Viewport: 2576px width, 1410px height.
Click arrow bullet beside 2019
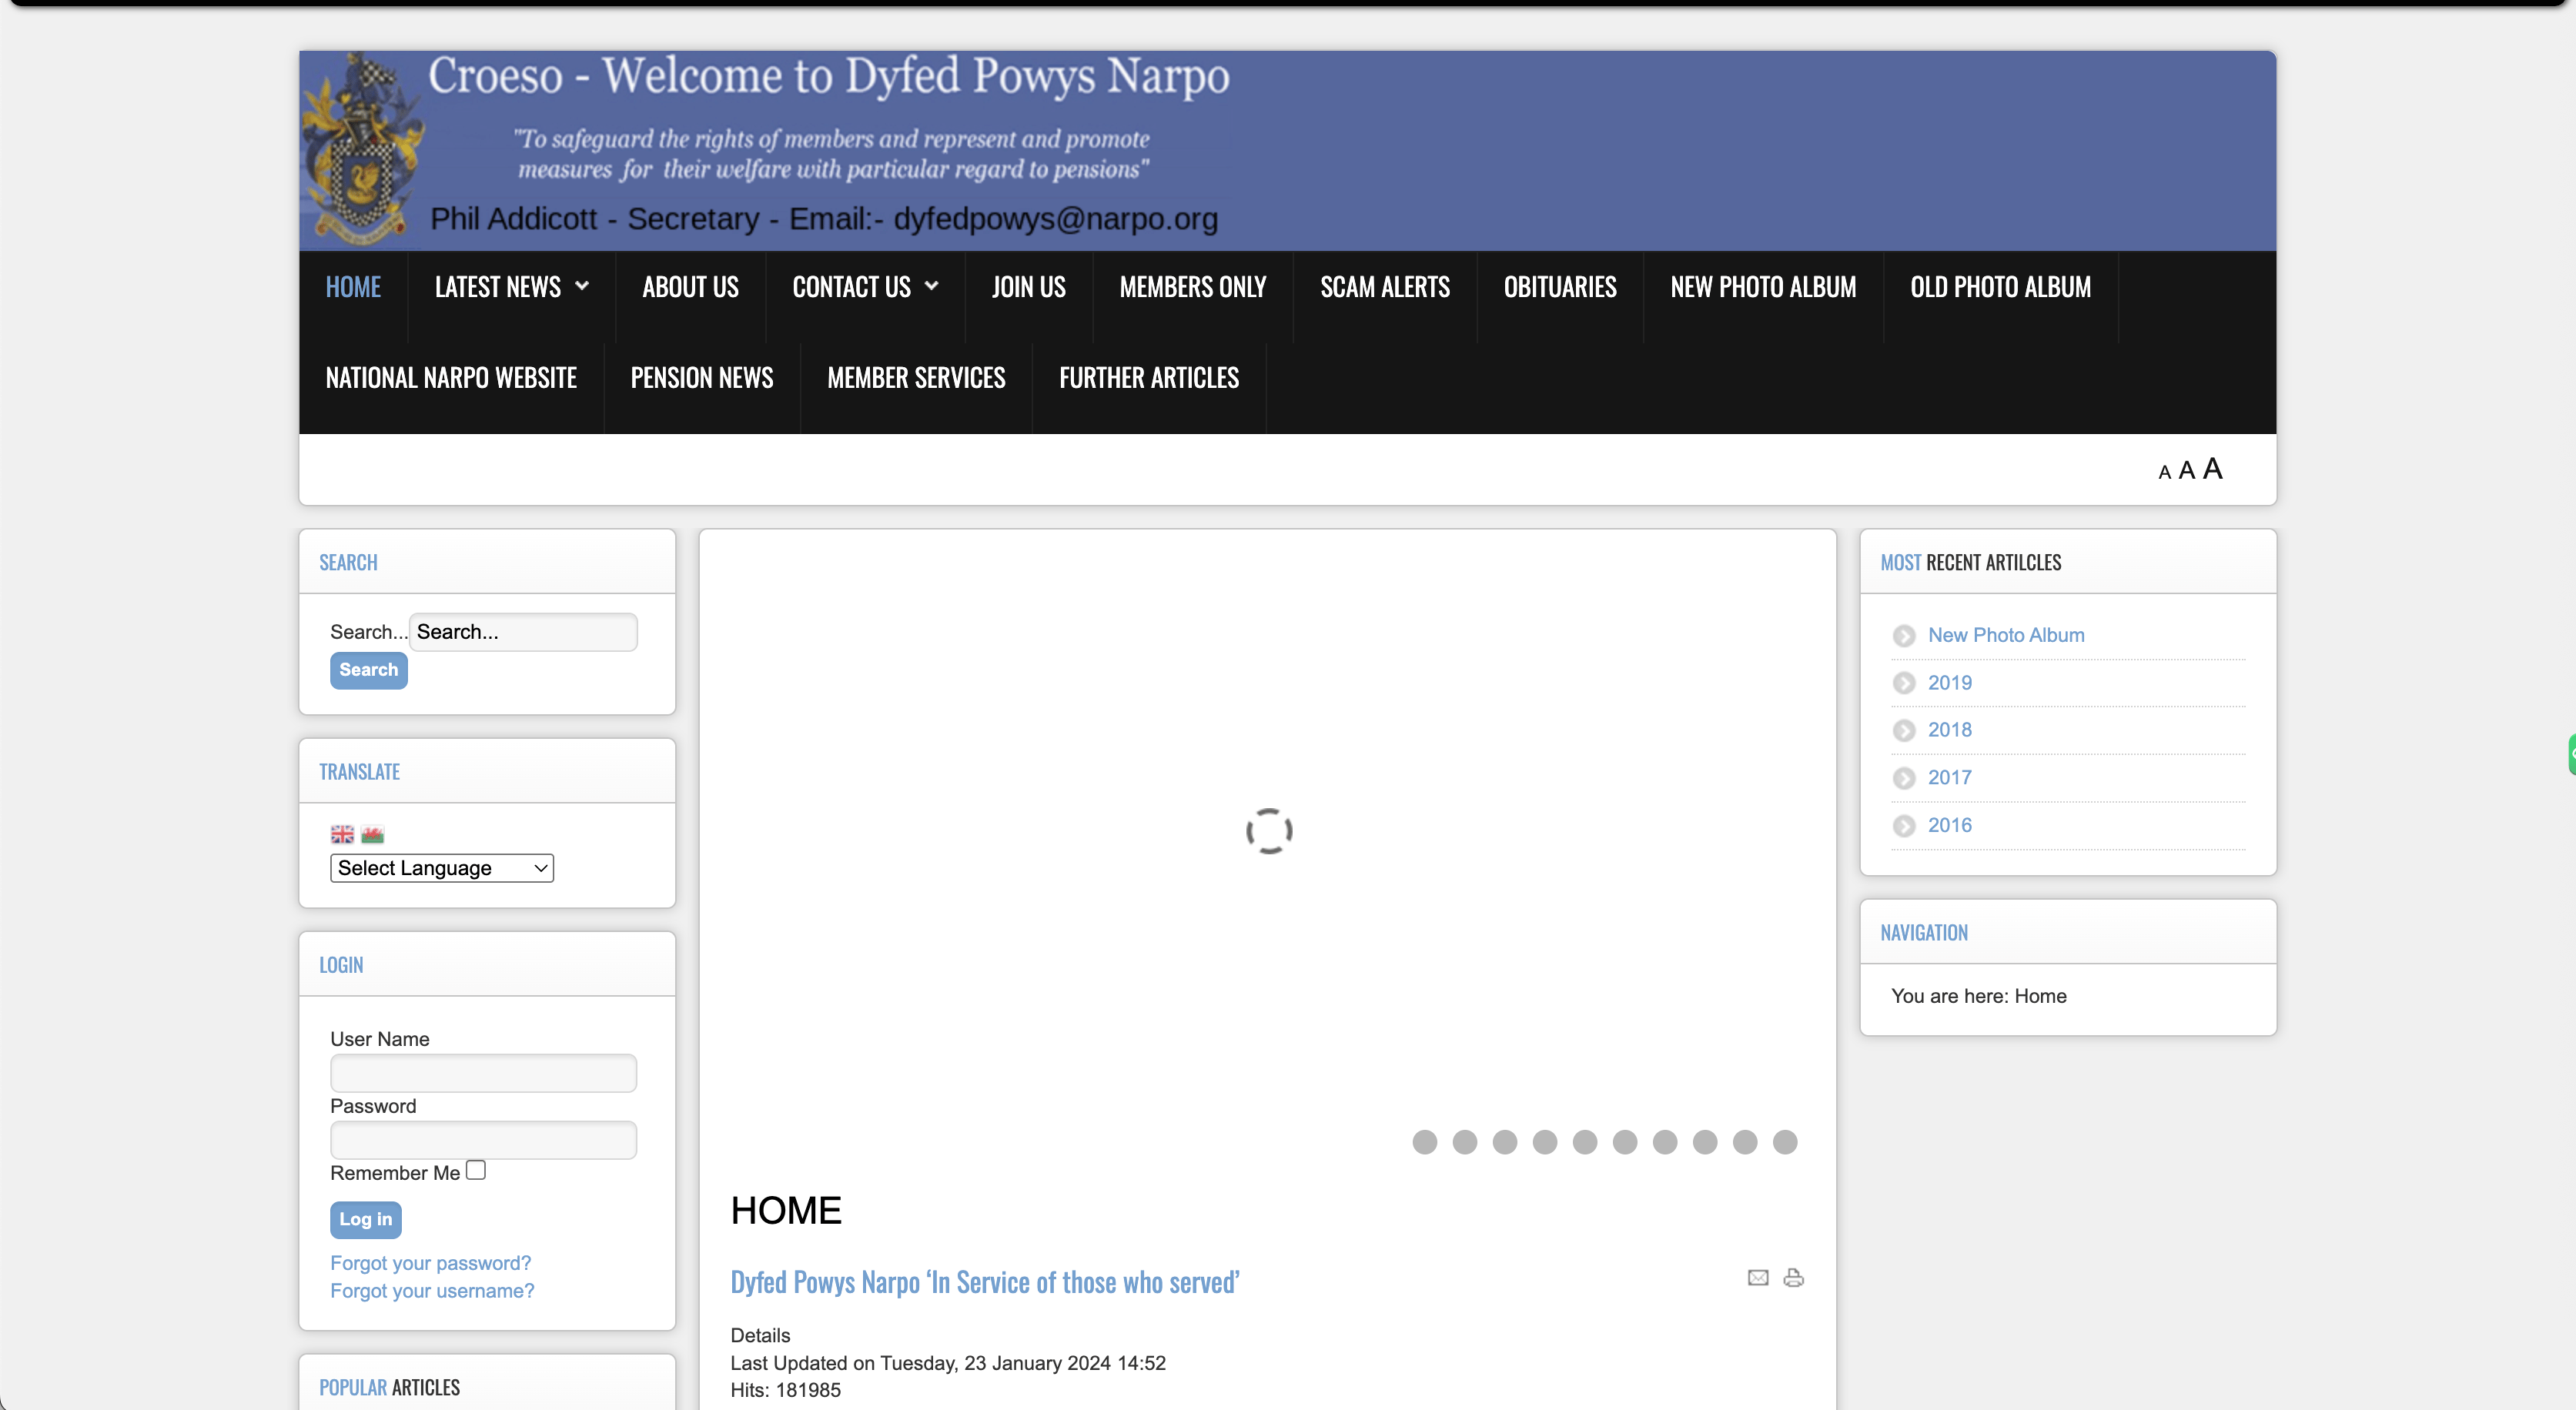pos(1904,683)
